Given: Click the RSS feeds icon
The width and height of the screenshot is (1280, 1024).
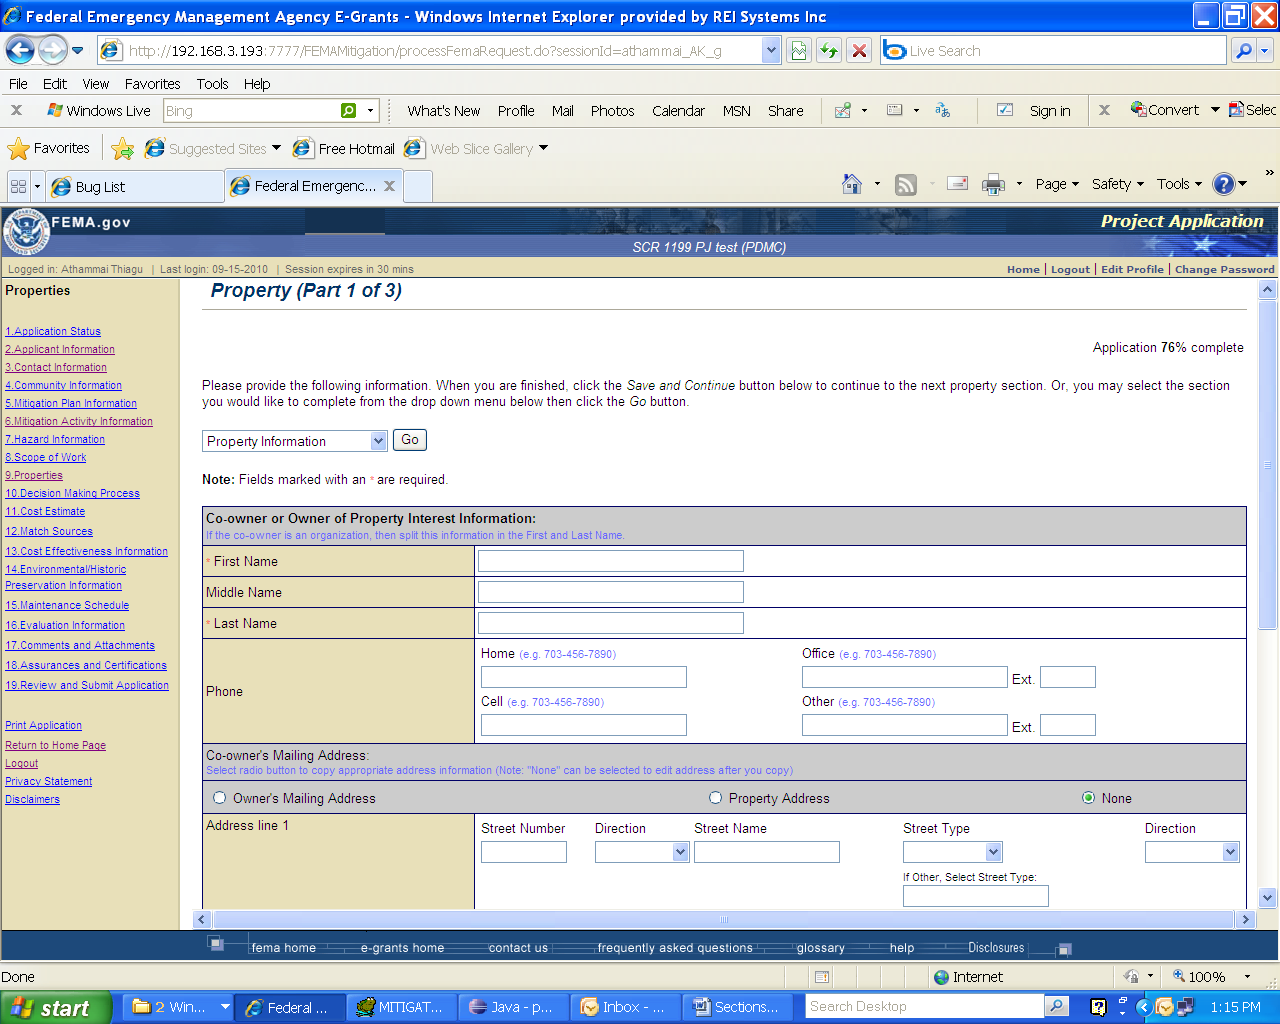Looking at the screenshot, I should click(906, 184).
